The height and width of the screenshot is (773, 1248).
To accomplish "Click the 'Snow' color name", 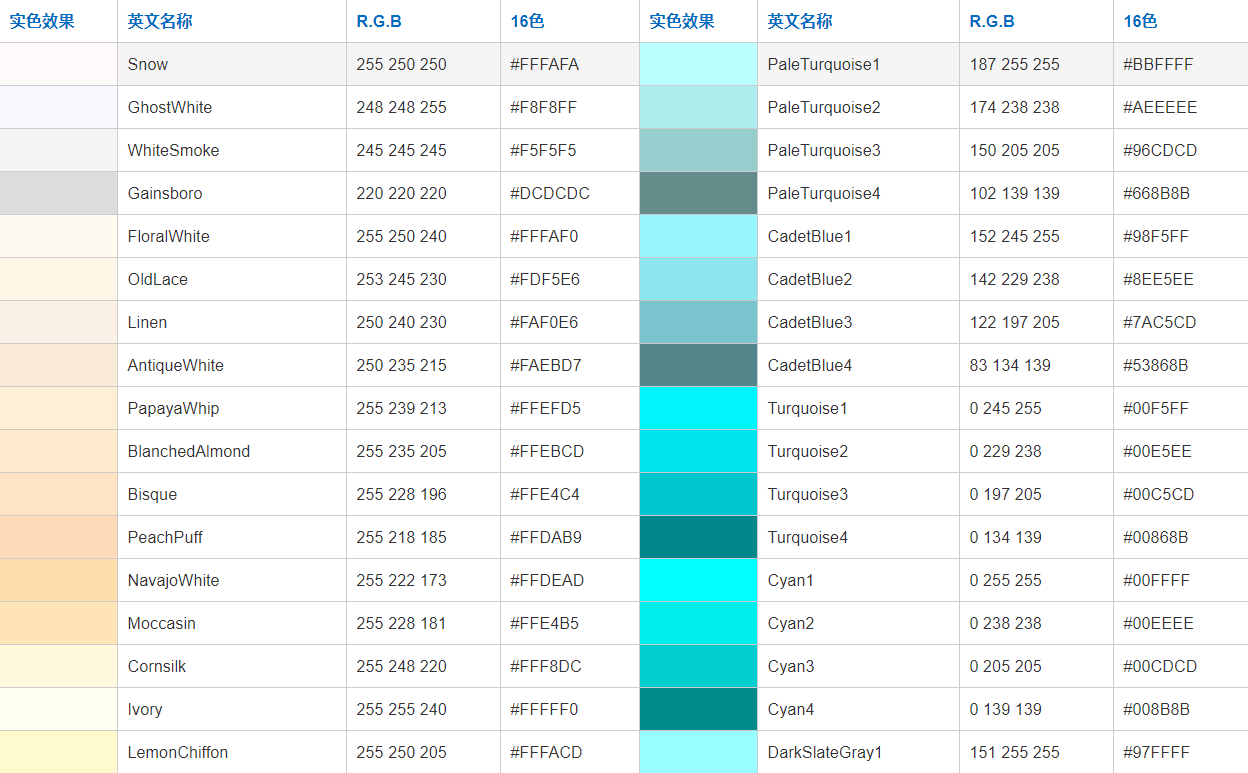I will click(148, 64).
